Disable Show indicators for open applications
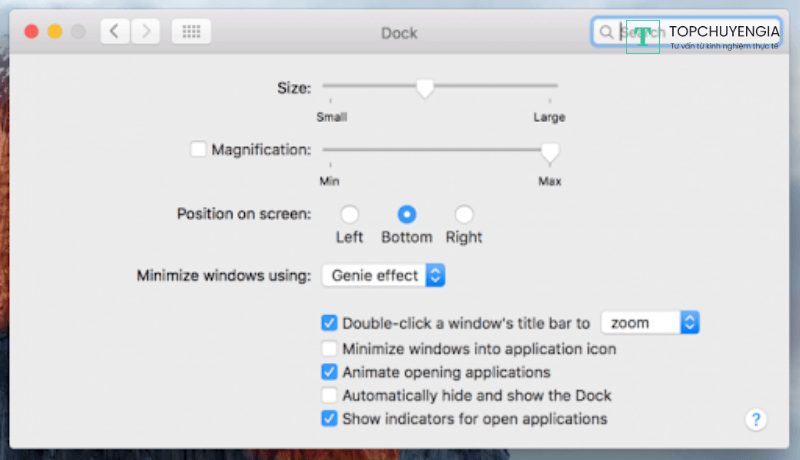This screenshot has width=800, height=460. pyautogui.click(x=329, y=419)
